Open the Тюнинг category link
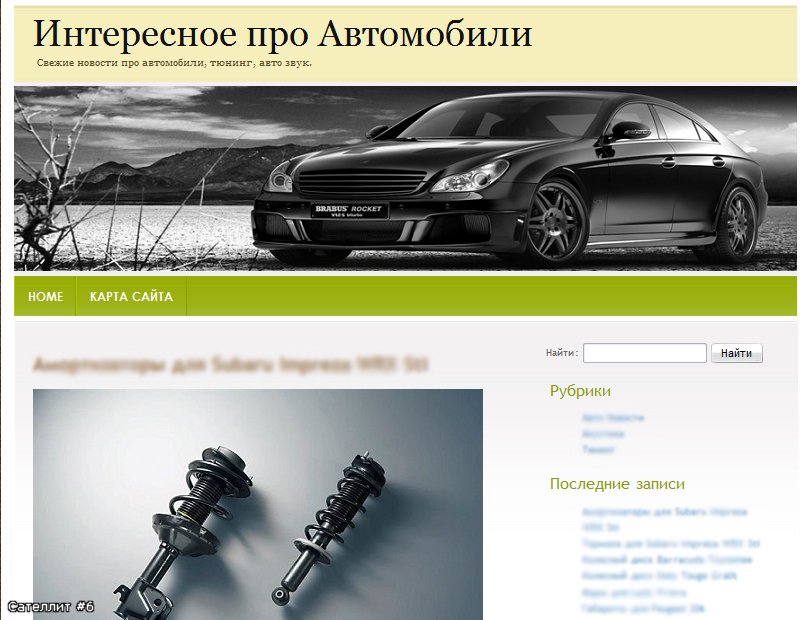 (598, 450)
